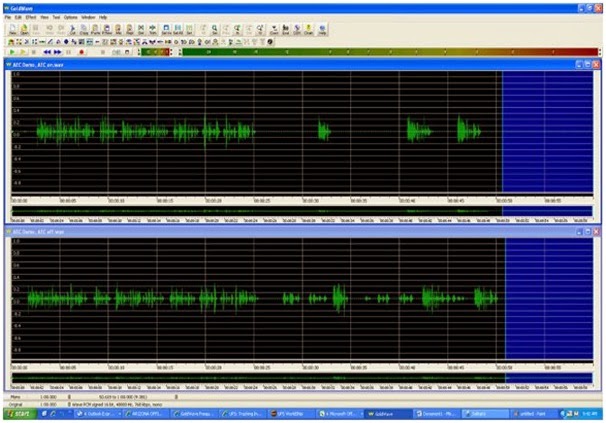Open the Help menu in menu bar
The image size is (606, 423).
103,17
